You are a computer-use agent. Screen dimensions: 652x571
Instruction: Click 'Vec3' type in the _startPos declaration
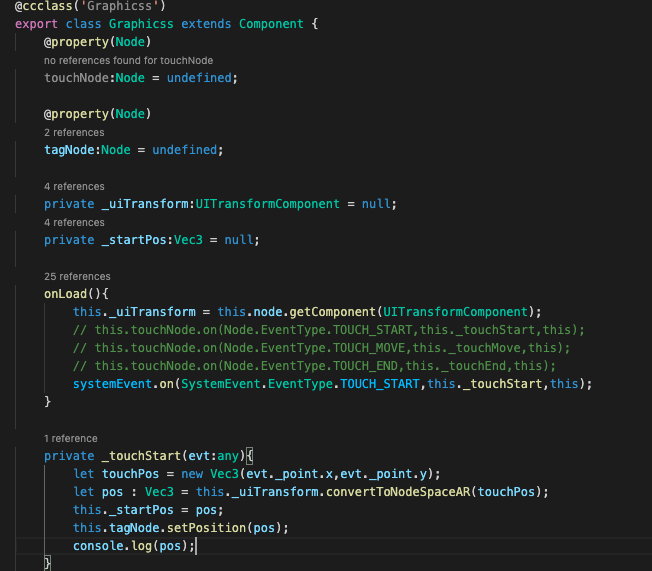click(188, 240)
